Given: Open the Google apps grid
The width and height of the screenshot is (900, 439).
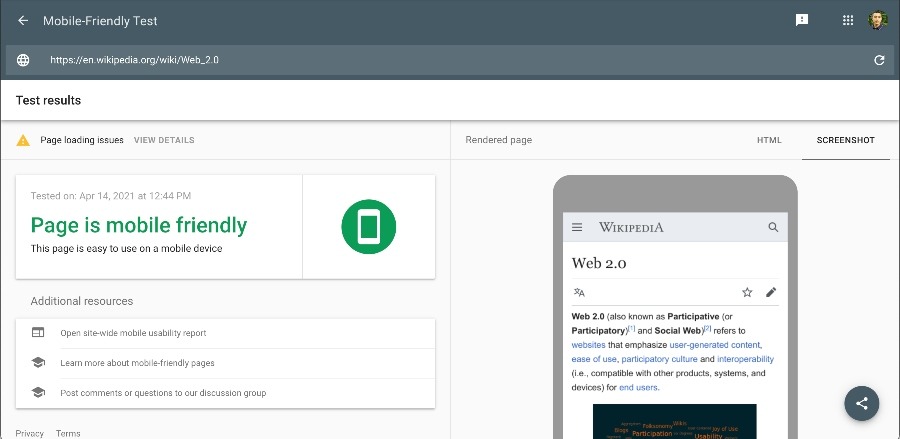Looking at the screenshot, I should [848, 20].
